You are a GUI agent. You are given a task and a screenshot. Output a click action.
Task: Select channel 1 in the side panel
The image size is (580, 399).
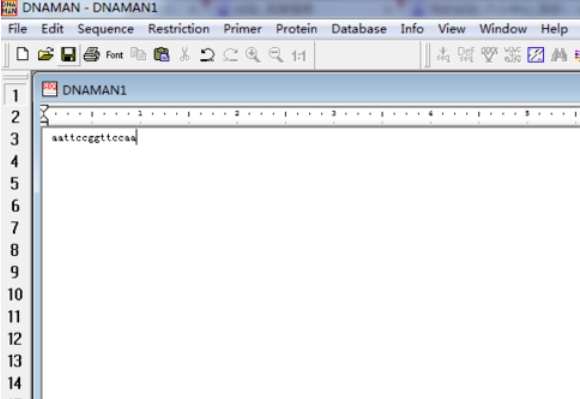(15, 95)
